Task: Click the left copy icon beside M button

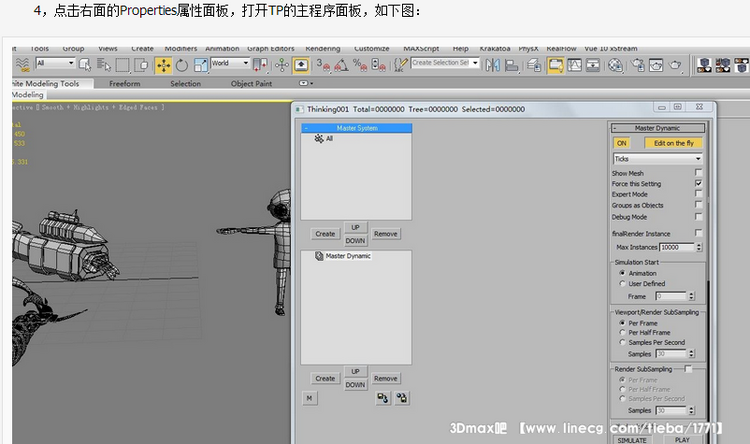Action: (382, 397)
